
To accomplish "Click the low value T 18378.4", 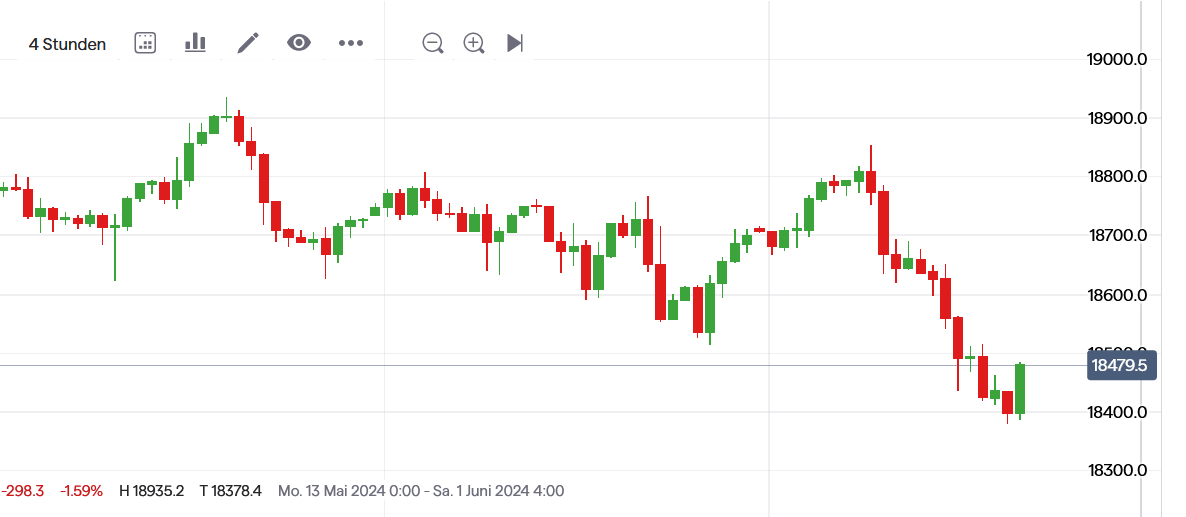I will click(230, 491).
